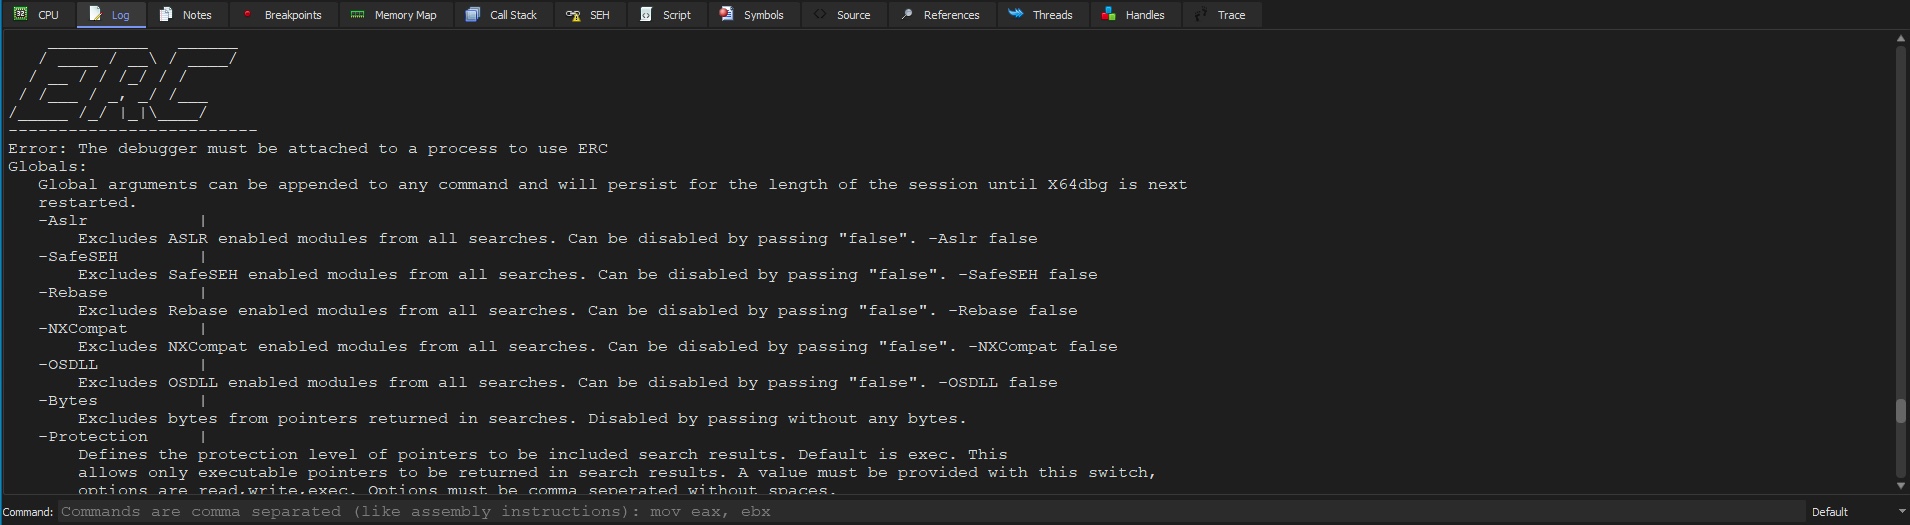Click the Symbols tab icon

[x=727, y=15]
